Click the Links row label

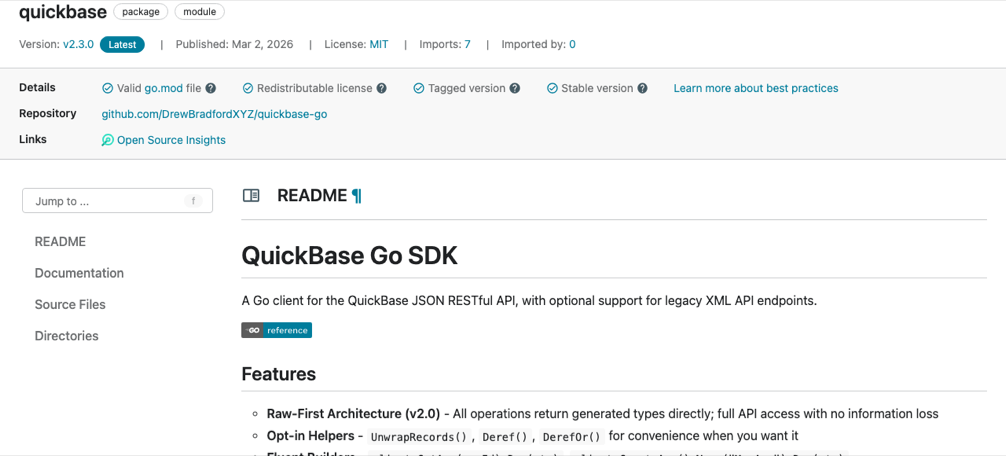point(33,139)
